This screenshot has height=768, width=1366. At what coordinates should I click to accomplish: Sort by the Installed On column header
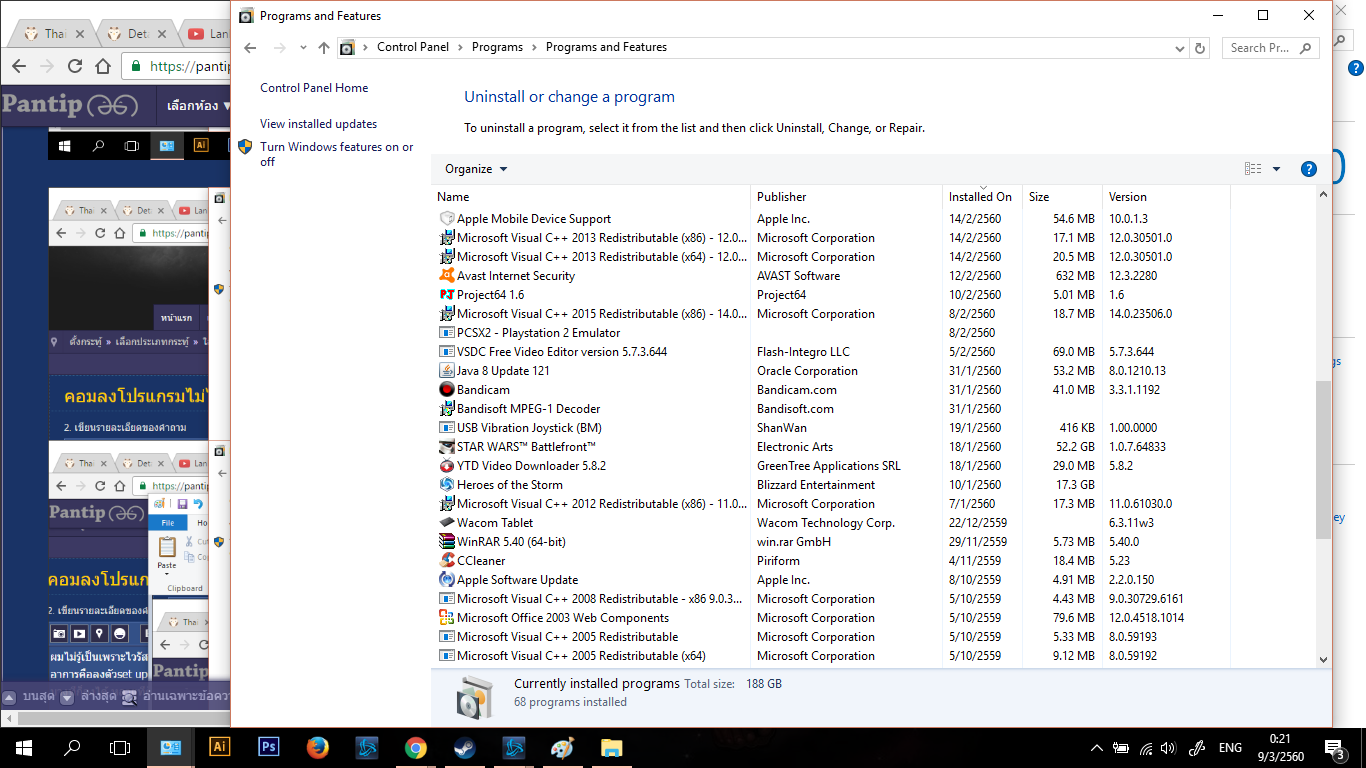[982, 197]
